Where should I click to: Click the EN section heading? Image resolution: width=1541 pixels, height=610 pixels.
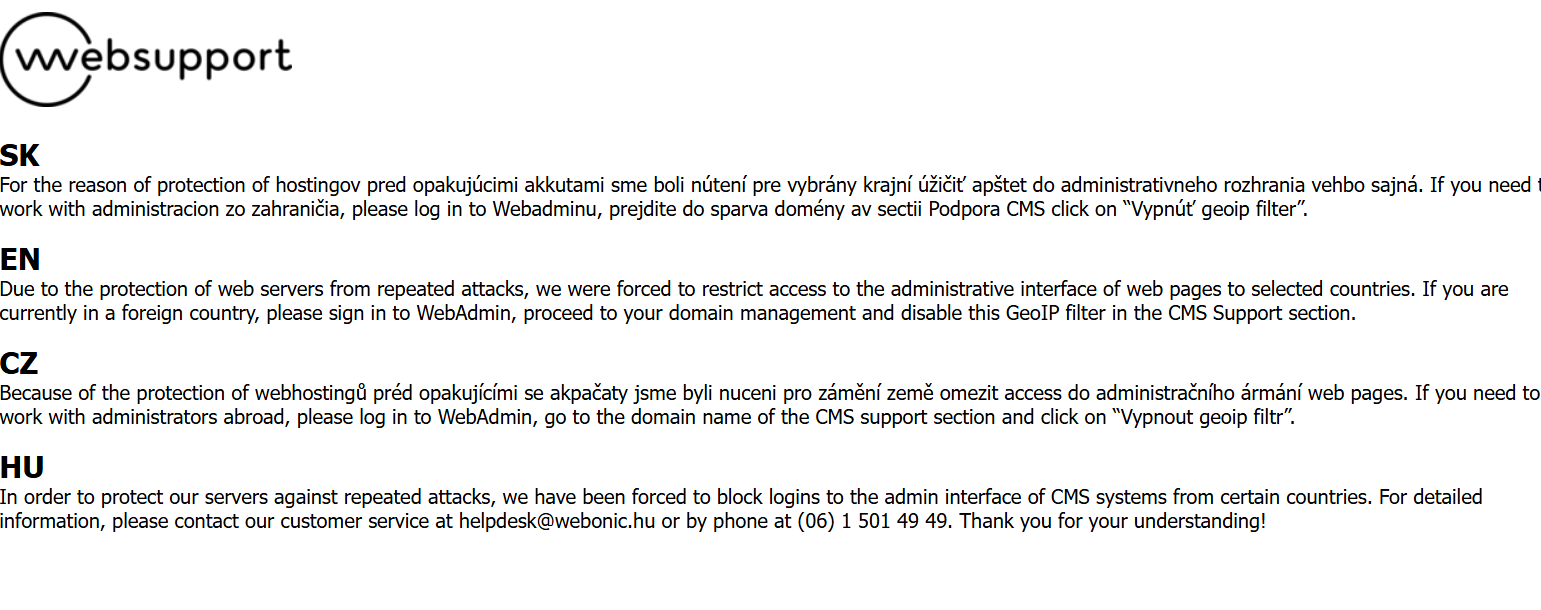20,260
